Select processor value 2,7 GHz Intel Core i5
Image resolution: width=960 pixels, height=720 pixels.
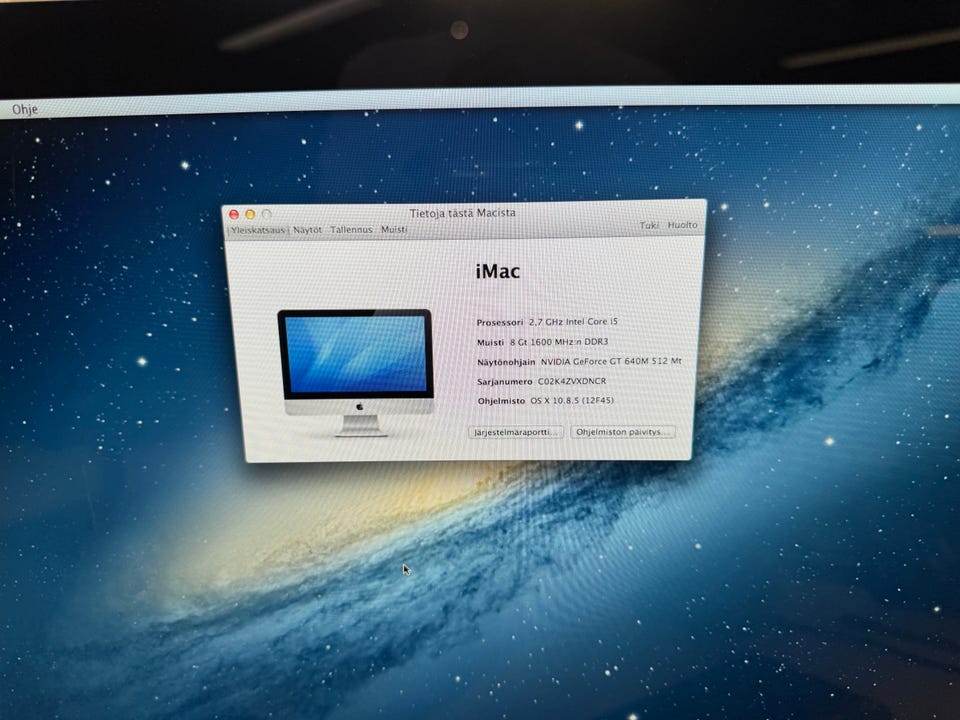point(574,321)
